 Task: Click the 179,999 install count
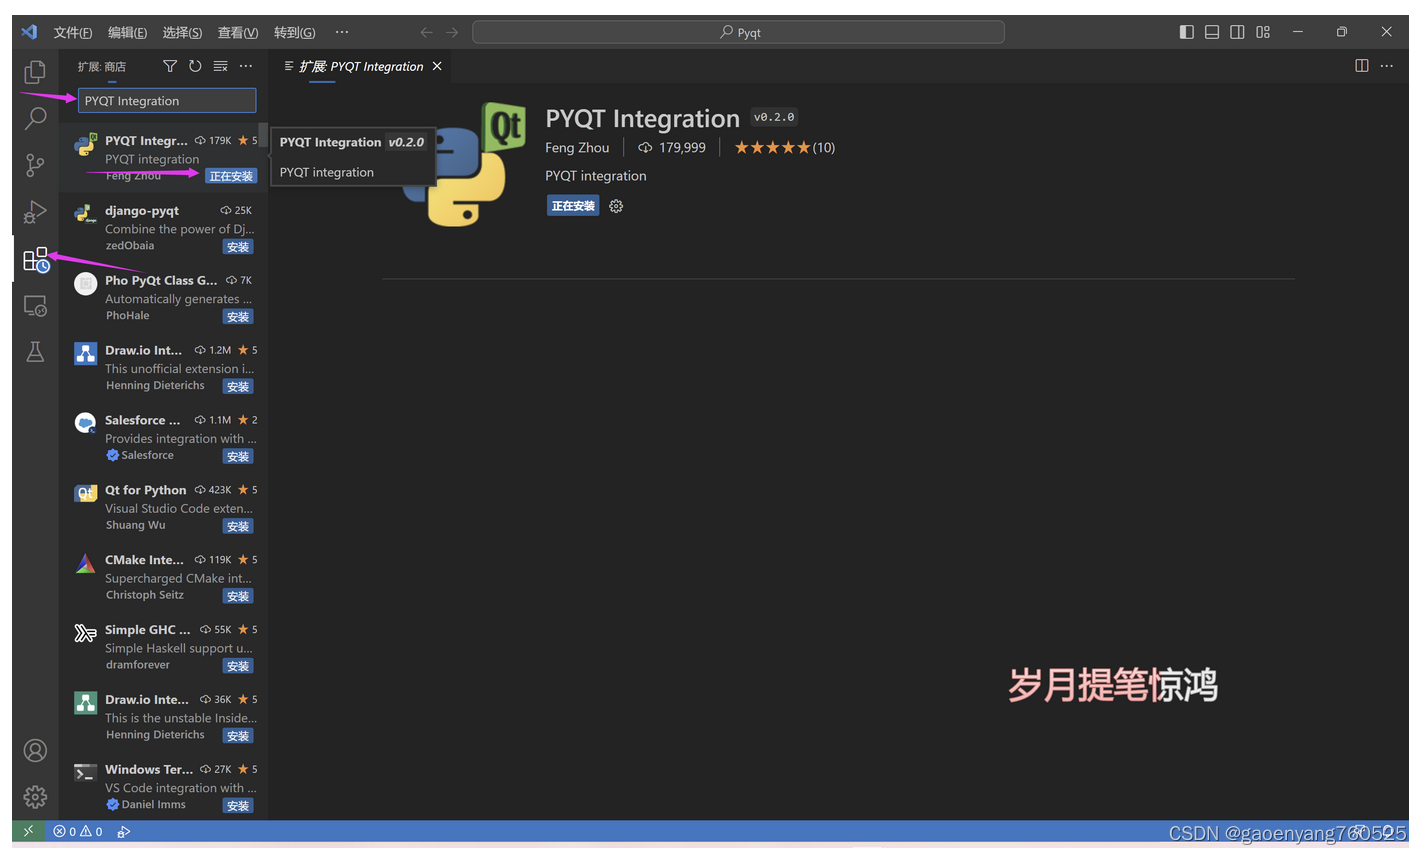coord(672,147)
